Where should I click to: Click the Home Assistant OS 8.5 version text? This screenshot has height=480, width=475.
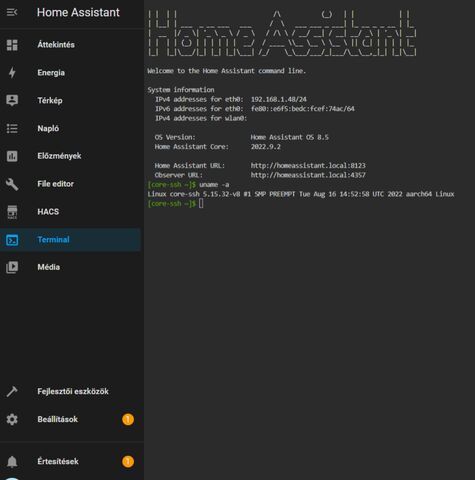click(x=289, y=137)
